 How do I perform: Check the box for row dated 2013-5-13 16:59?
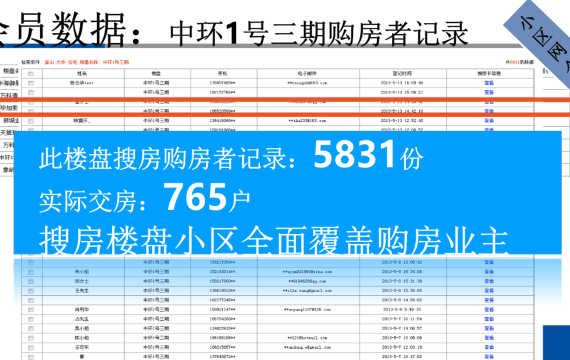click(31, 83)
